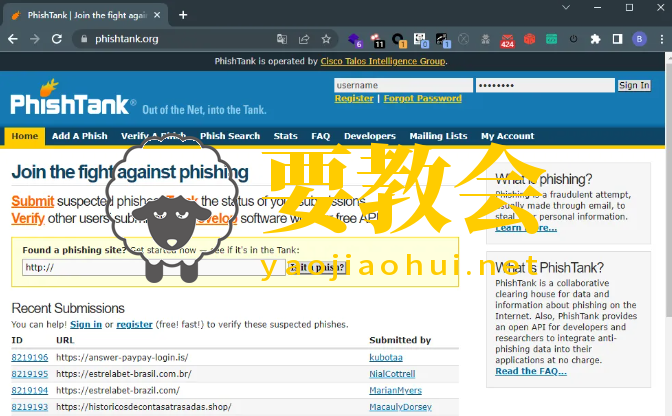
Task: Open the Chrome profile avatar
Action: click(x=639, y=39)
